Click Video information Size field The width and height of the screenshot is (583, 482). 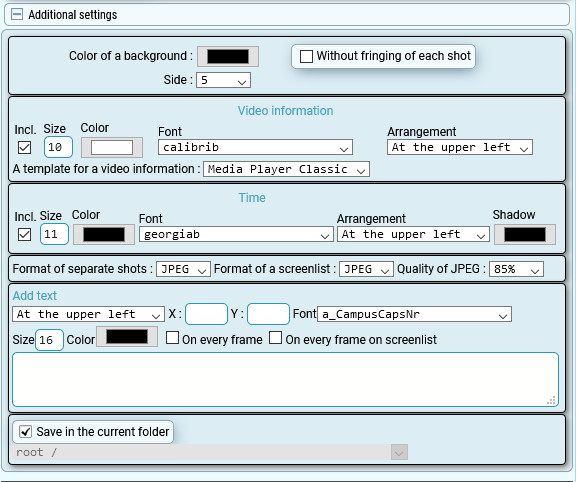pos(58,147)
